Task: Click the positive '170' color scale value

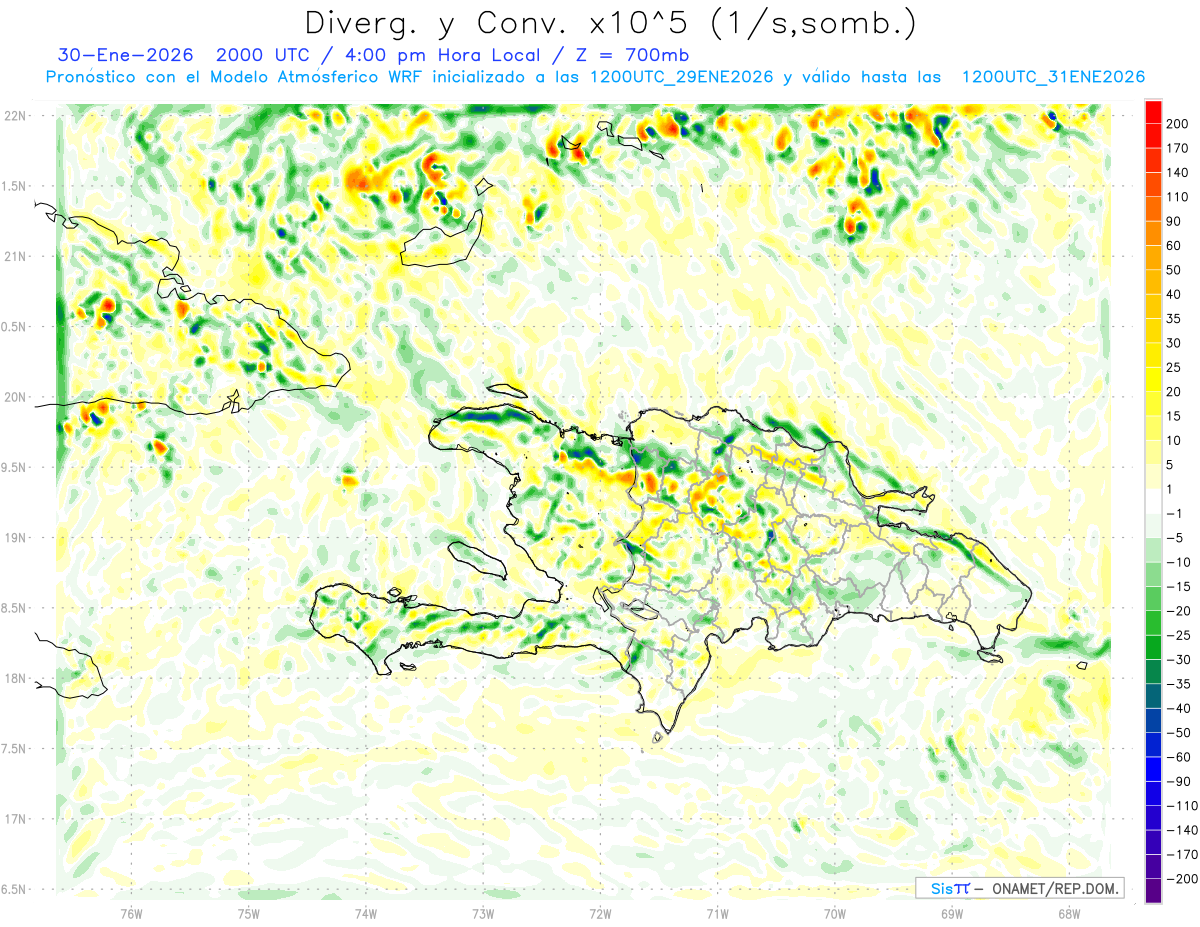Action: 1177,148
